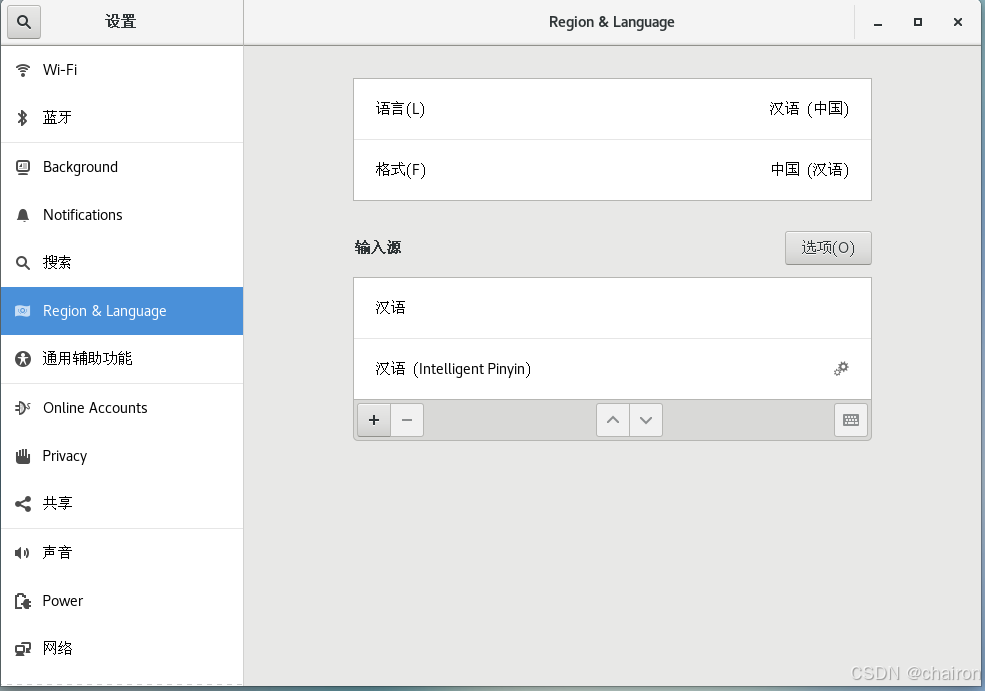Click the Online Accounts icon
The height and width of the screenshot is (691, 985).
(x=23, y=408)
